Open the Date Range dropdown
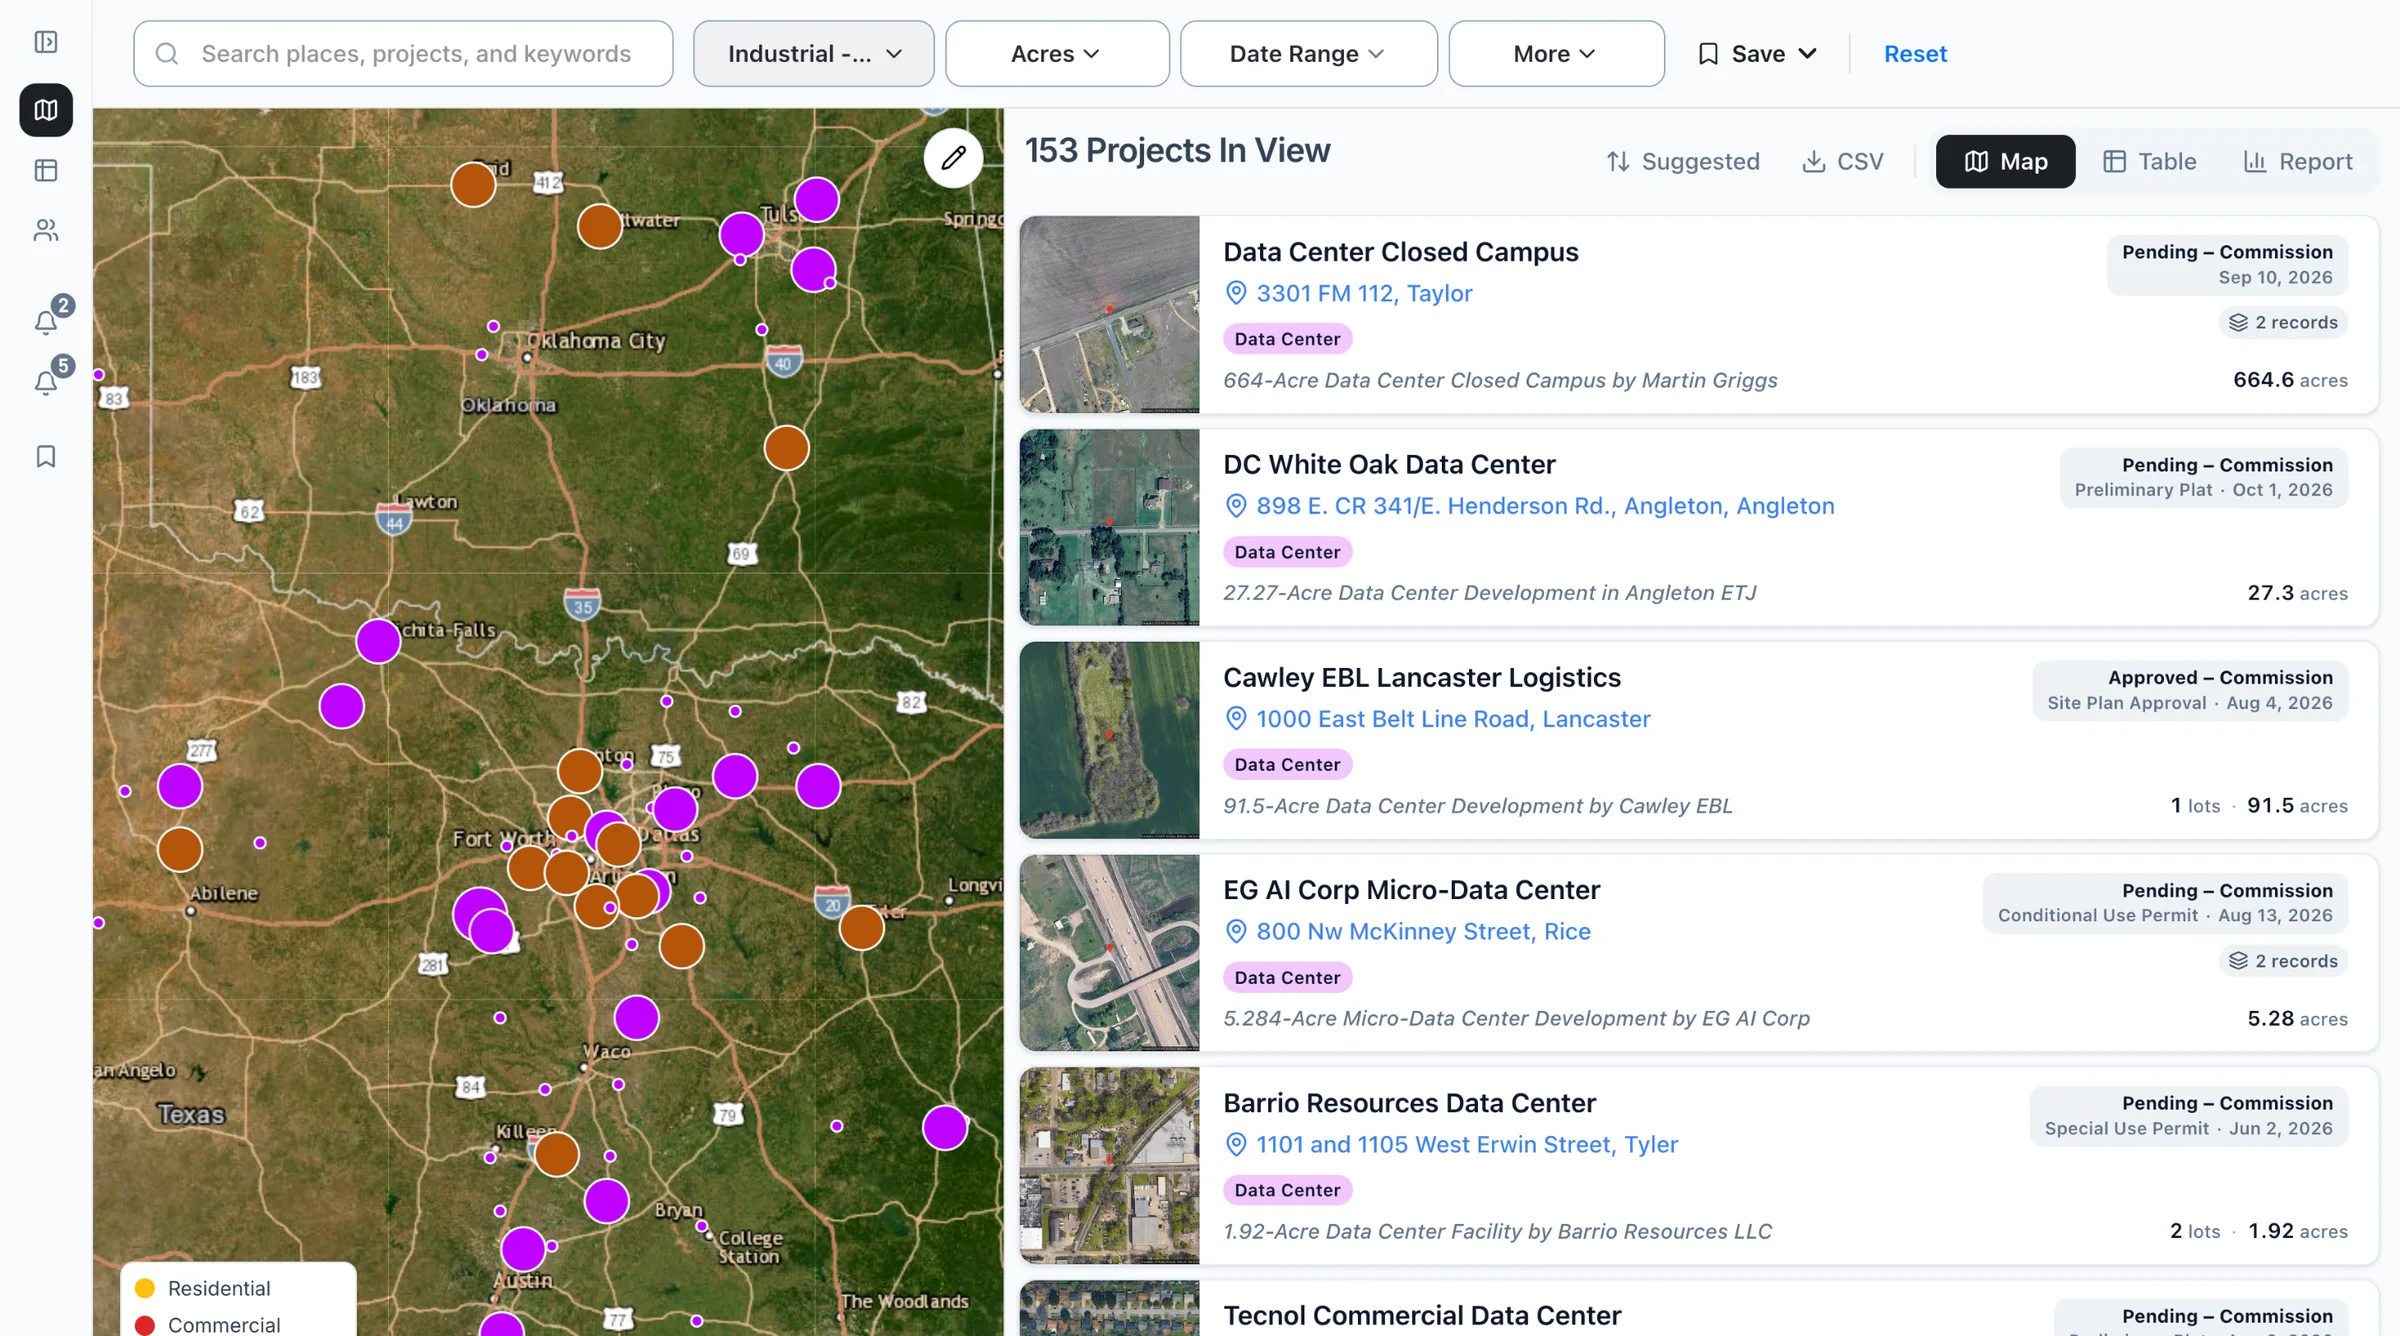The height and width of the screenshot is (1336, 2400). tap(1308, 54)
